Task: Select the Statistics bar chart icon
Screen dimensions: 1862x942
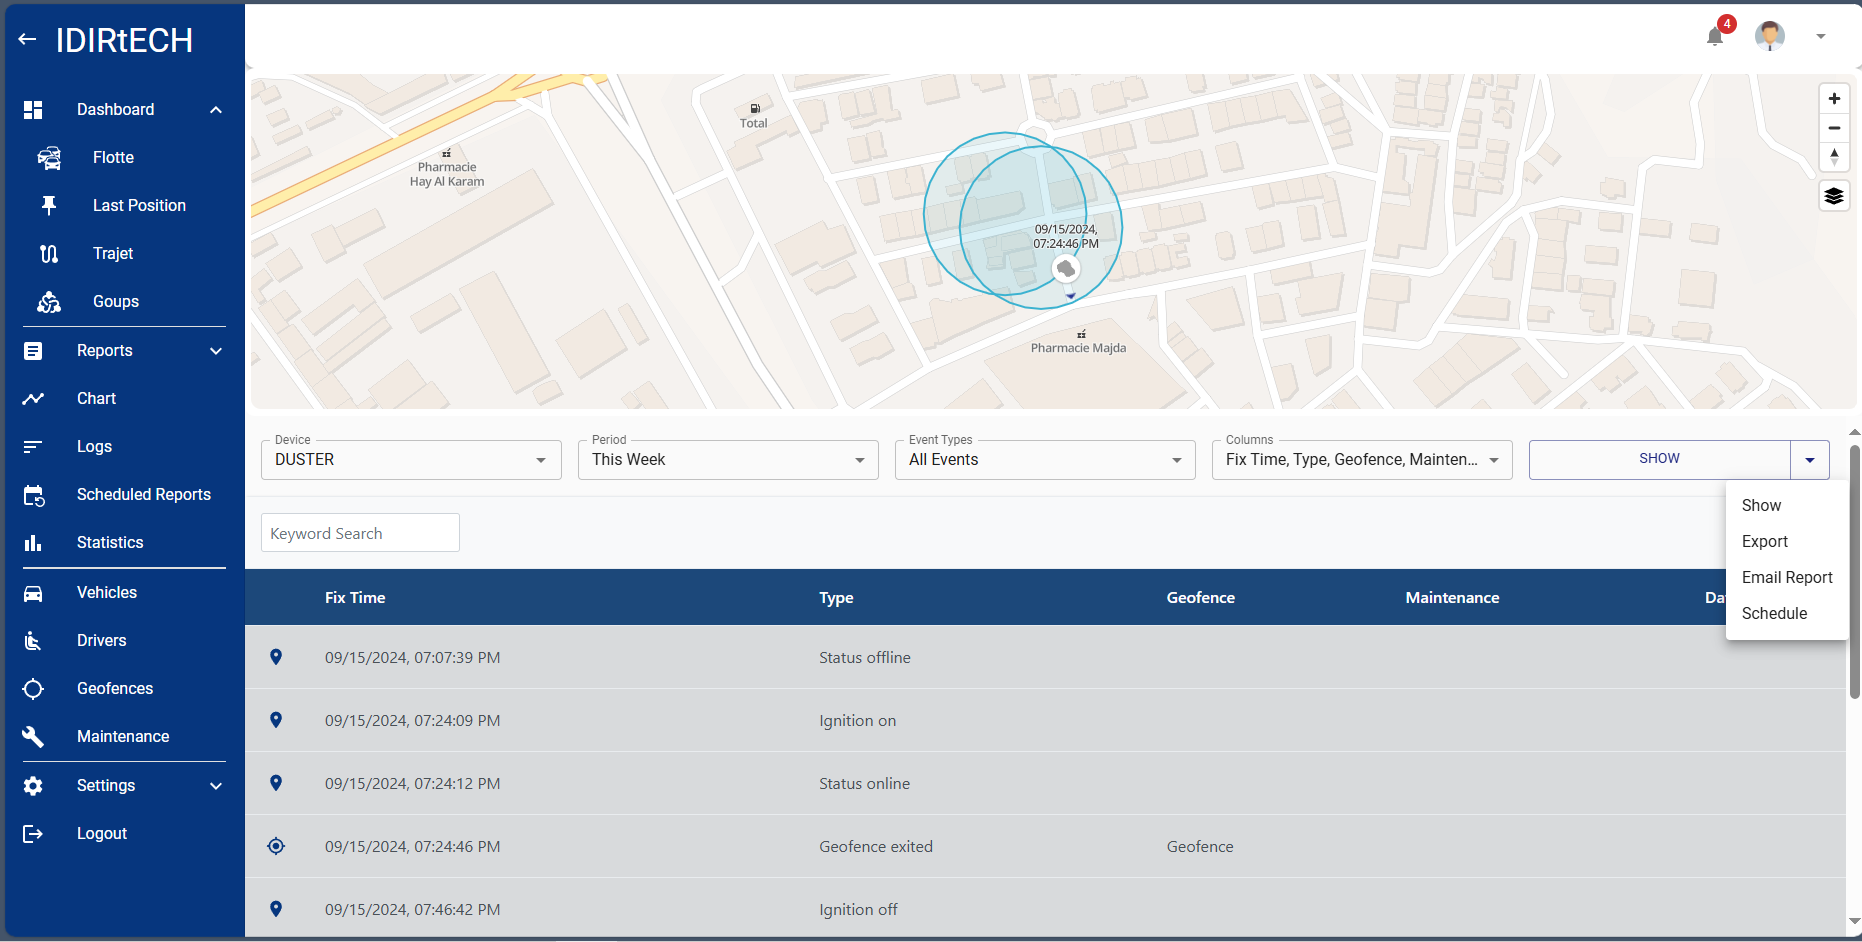Action: [x=33, y=542]
